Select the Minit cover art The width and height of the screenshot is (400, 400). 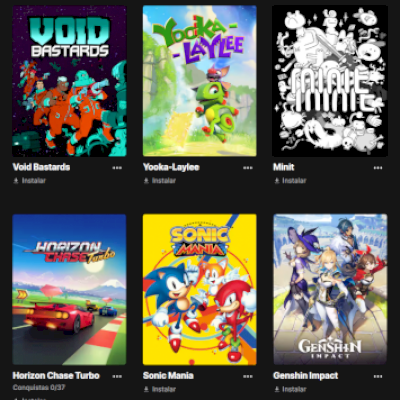tap(330, 81)
